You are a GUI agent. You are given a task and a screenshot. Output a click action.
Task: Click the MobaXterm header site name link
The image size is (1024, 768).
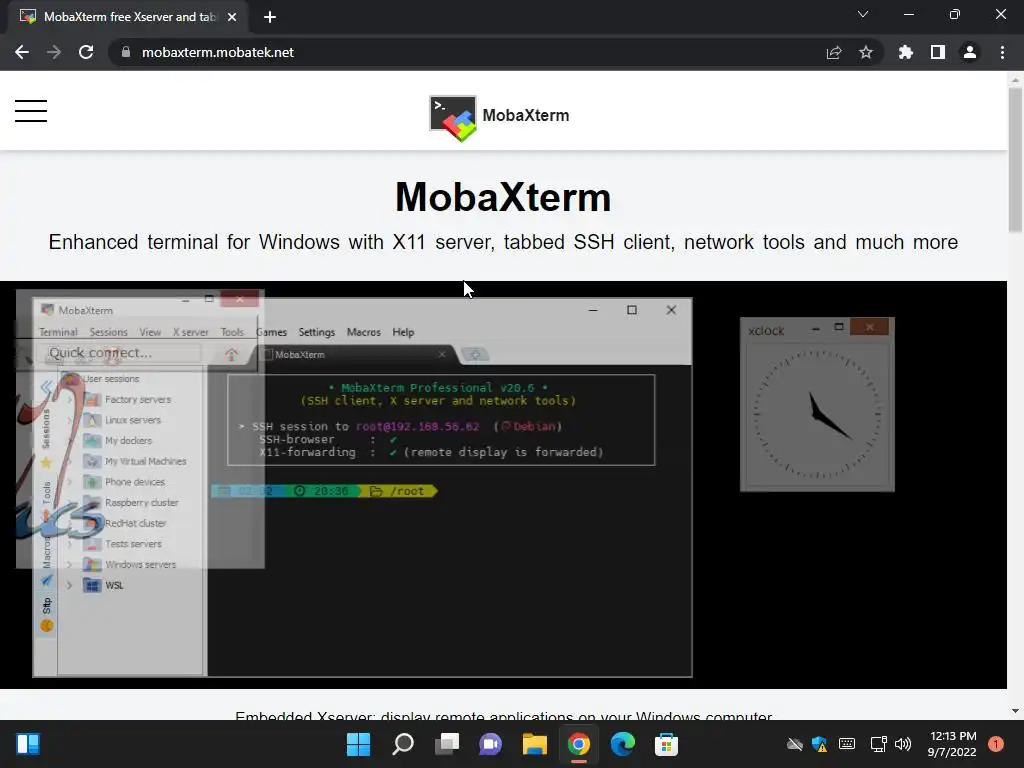click(x=526, y=116)
